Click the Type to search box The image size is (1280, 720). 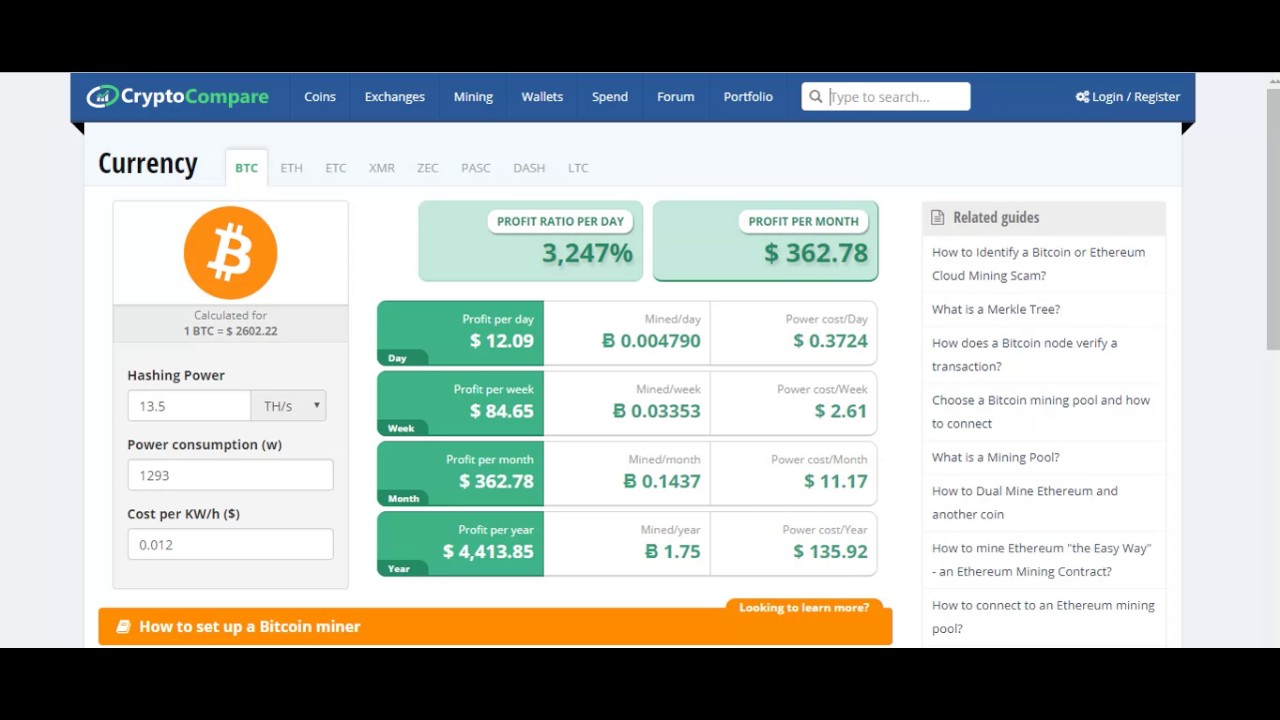[886, 96]
